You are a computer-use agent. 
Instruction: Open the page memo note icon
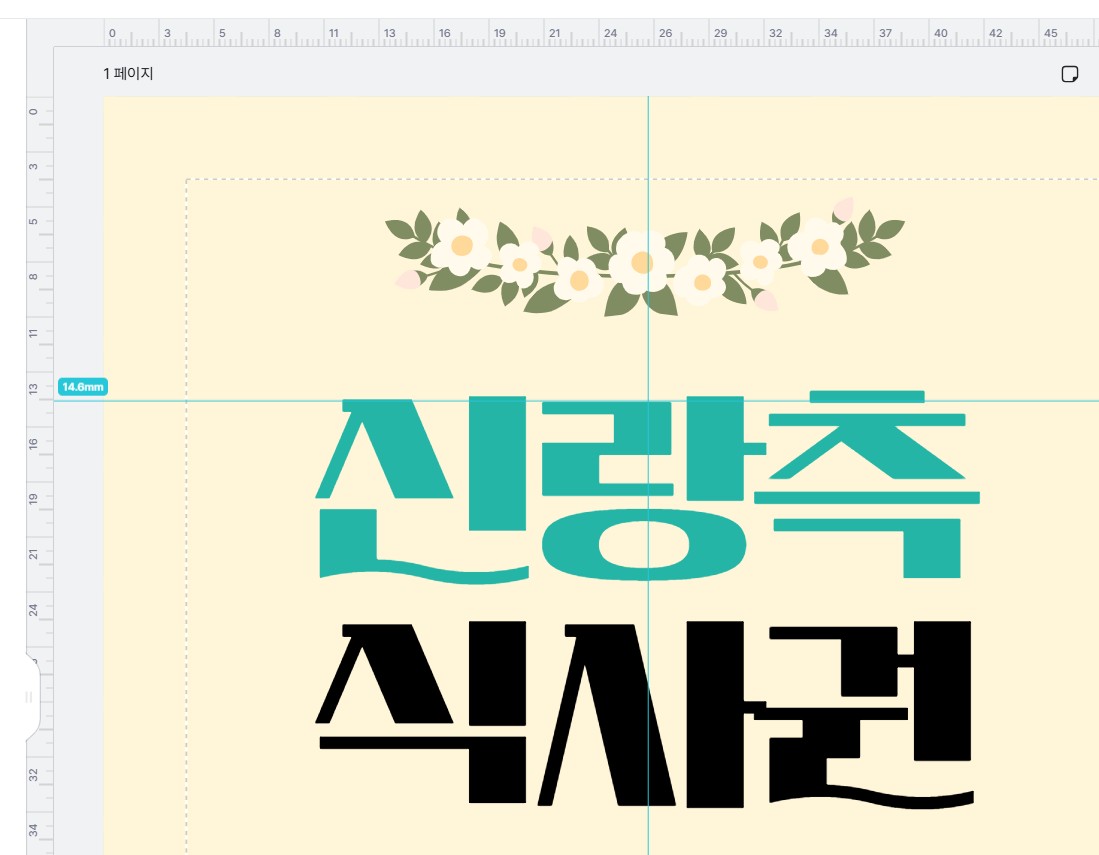[1070, 74]
